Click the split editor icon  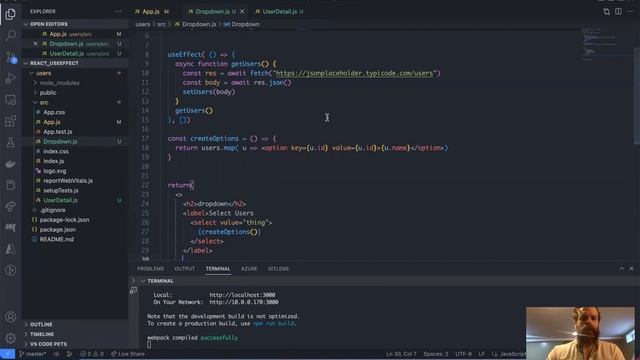tap(618, 11)
